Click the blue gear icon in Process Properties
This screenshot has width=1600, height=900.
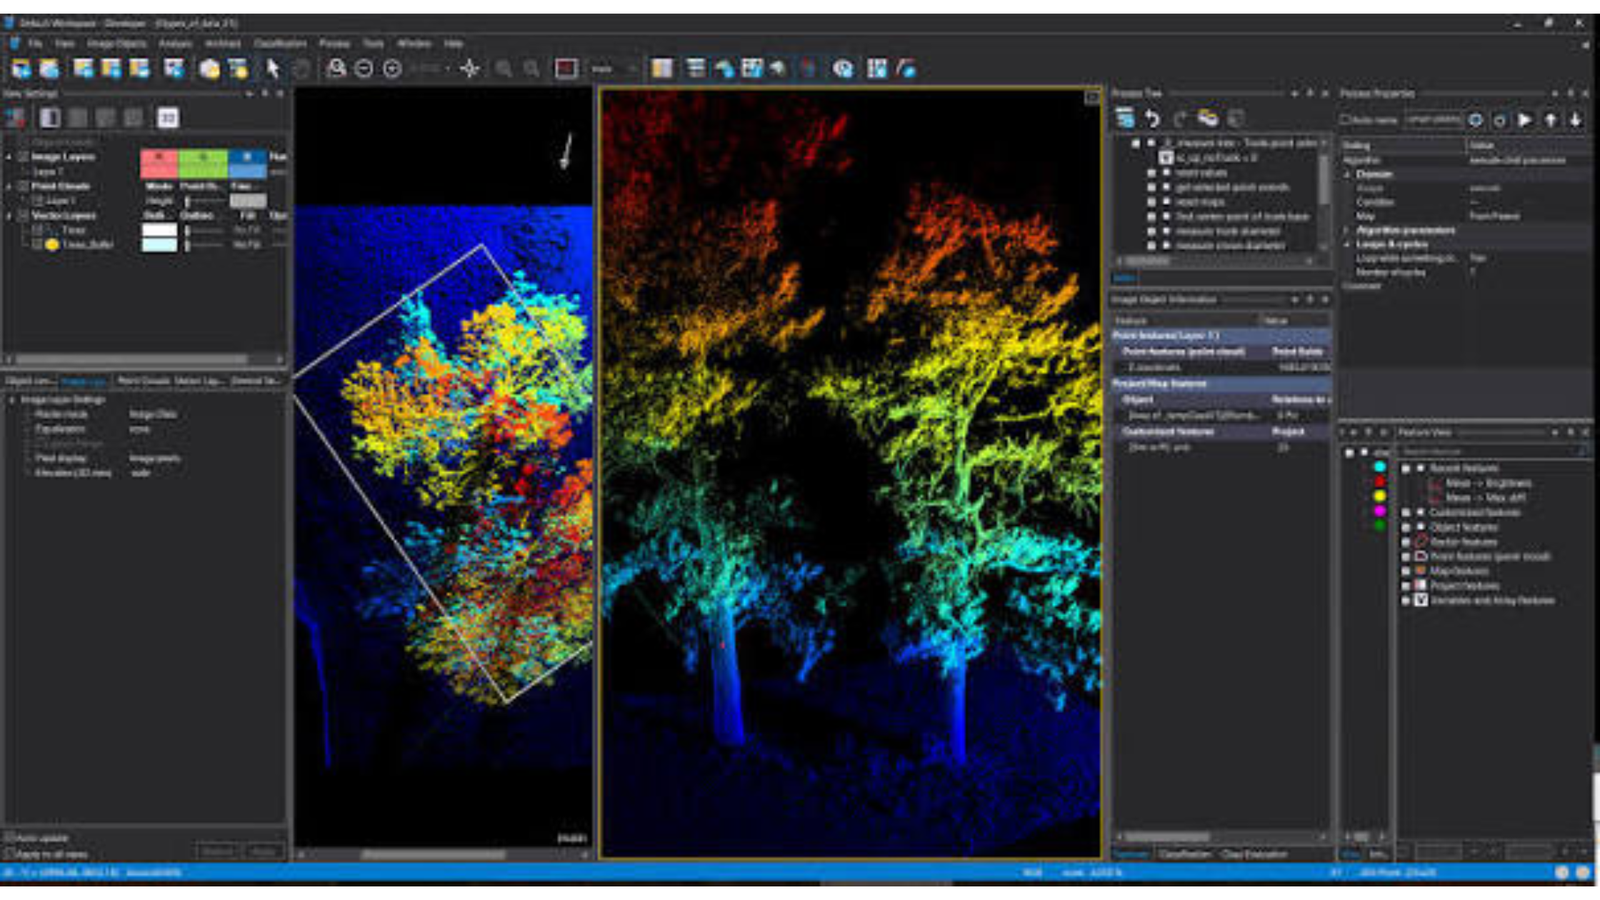click(x=1475, y=120)
